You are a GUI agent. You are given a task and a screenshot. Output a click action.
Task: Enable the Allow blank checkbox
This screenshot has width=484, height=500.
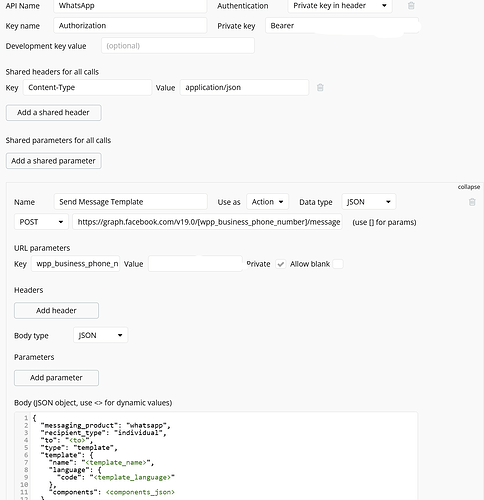[338, 264]
